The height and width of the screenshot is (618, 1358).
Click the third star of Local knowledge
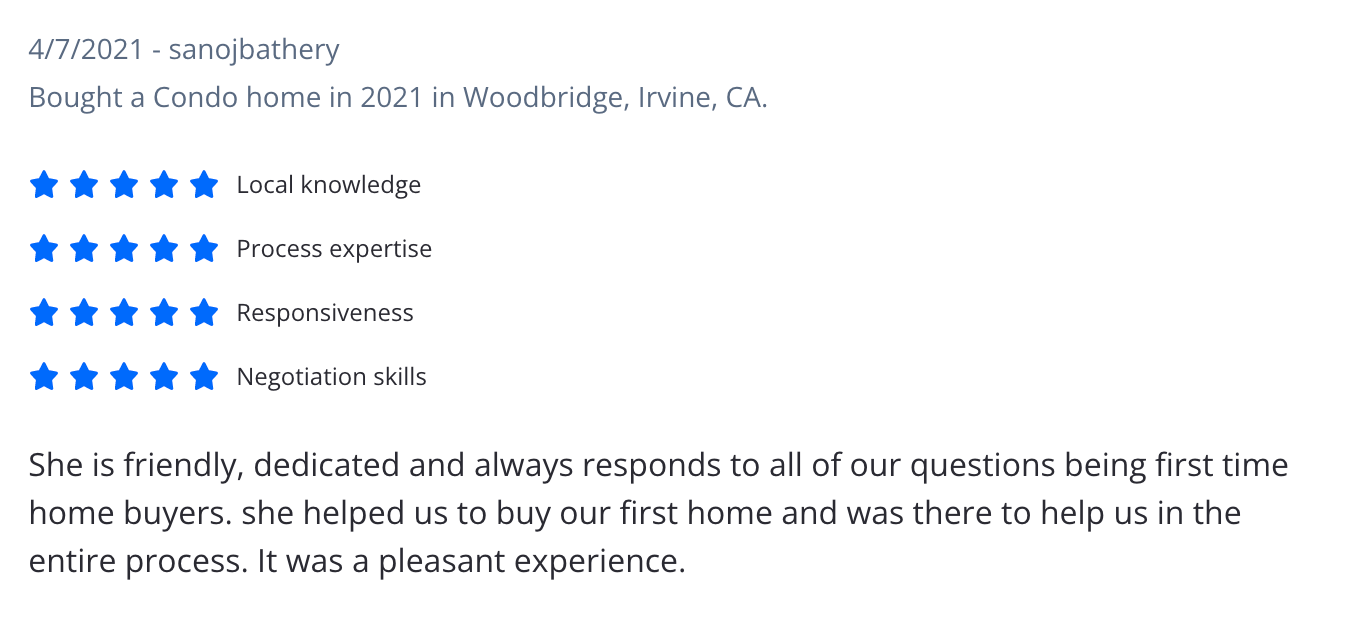(x=124, y=185)
